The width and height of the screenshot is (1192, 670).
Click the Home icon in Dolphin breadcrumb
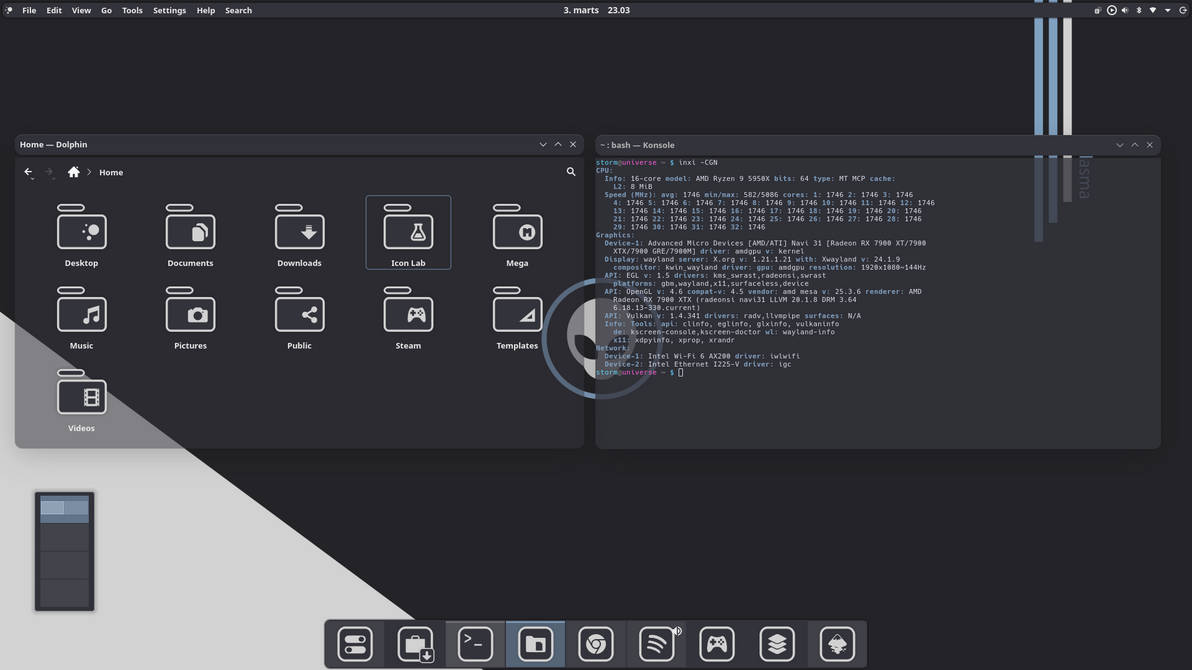click(74, 172)
